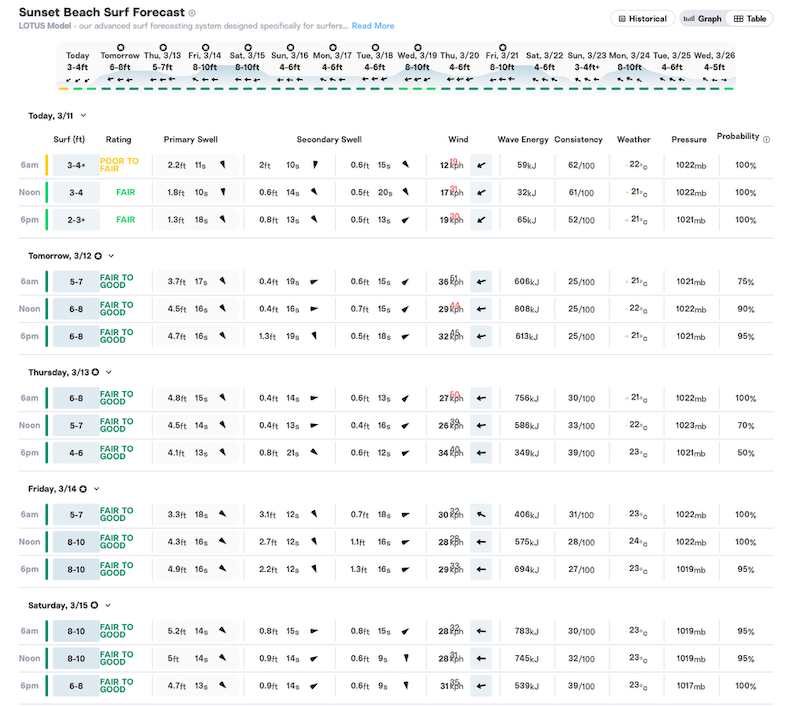The width and height of the screenshot is (800, 706).
Task: Click the circle icon beside Thursday, 3/13
Action: (x=95, y=372)
